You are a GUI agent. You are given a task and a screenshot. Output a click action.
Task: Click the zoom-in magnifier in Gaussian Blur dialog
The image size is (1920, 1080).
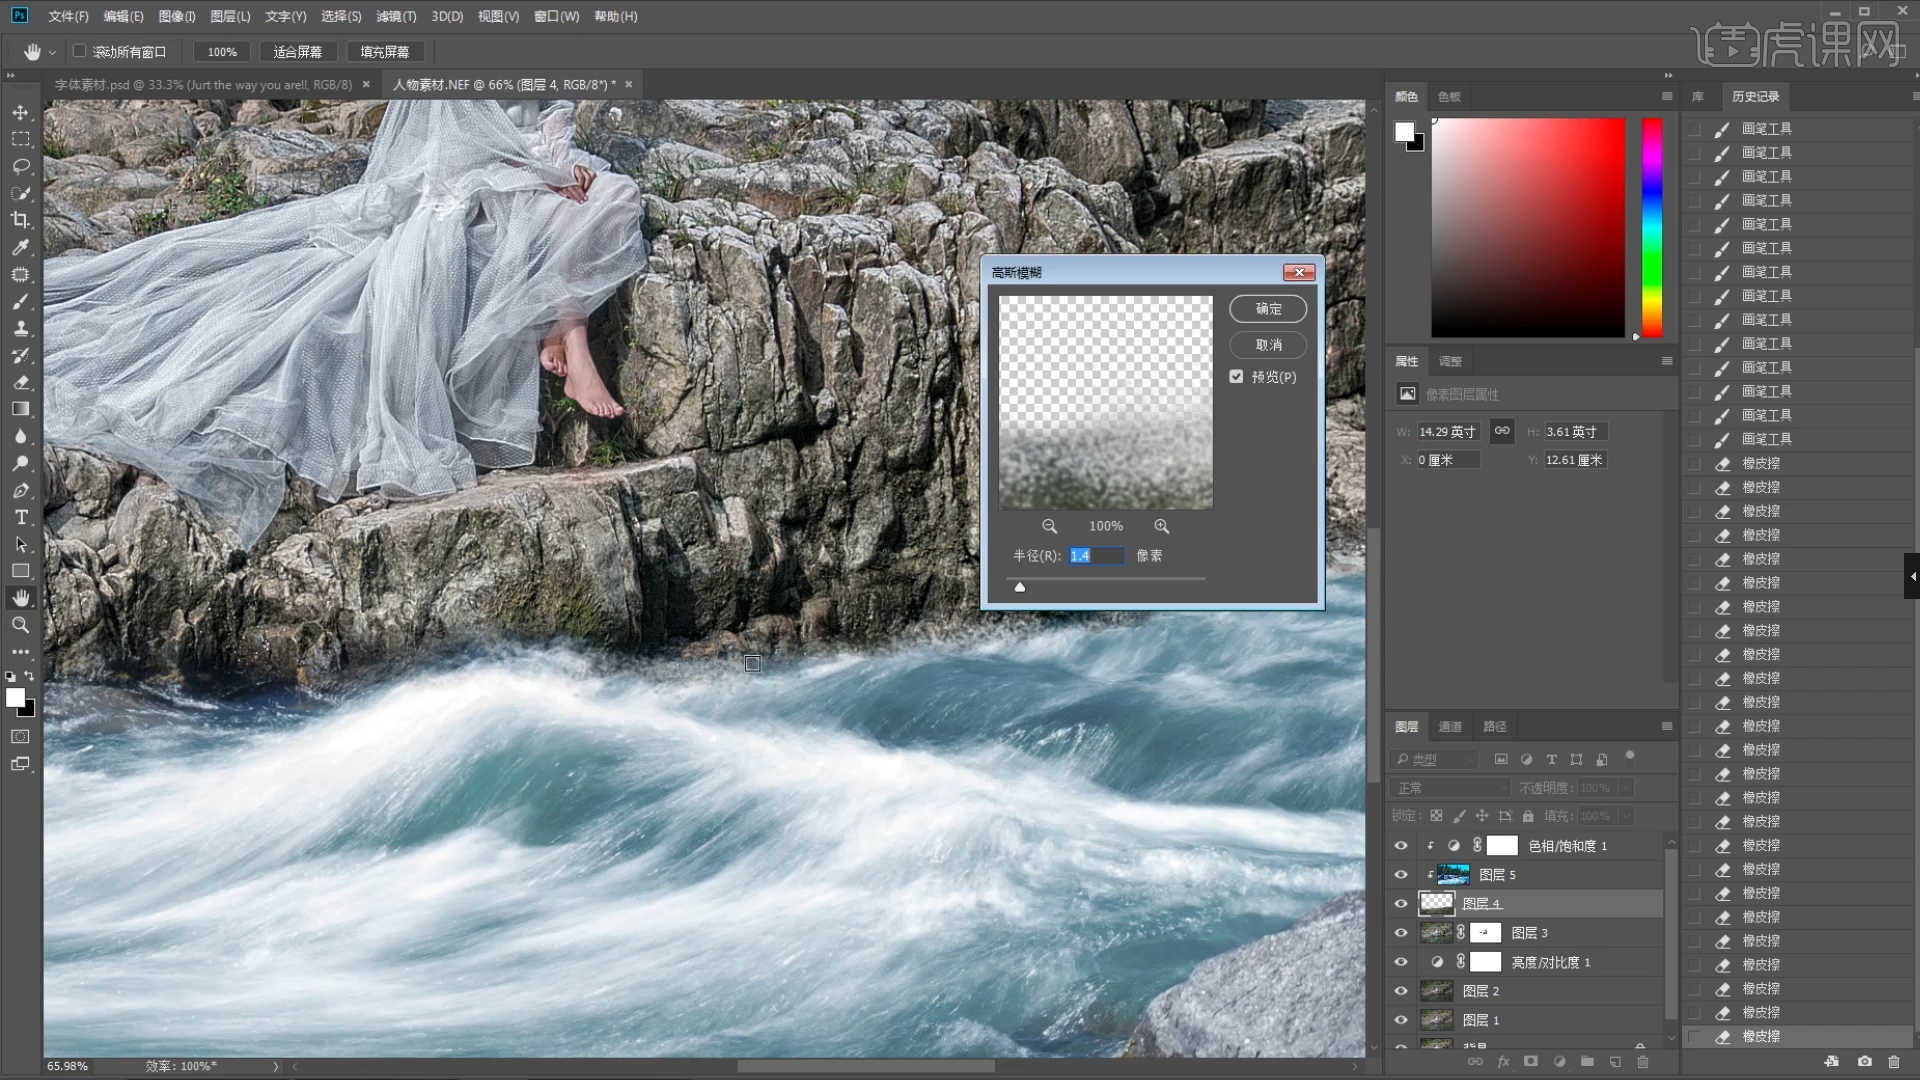coord(1161,526)
